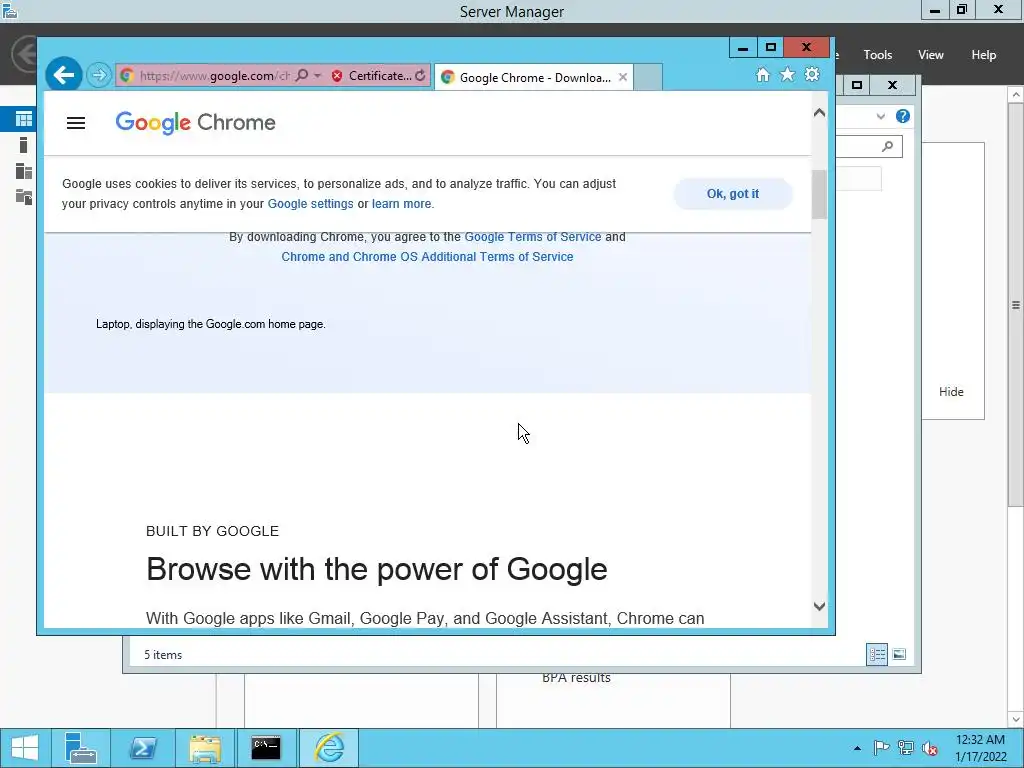
Task: Click the network tray icon
Action: pyautogui.click(x=906, y=748)
